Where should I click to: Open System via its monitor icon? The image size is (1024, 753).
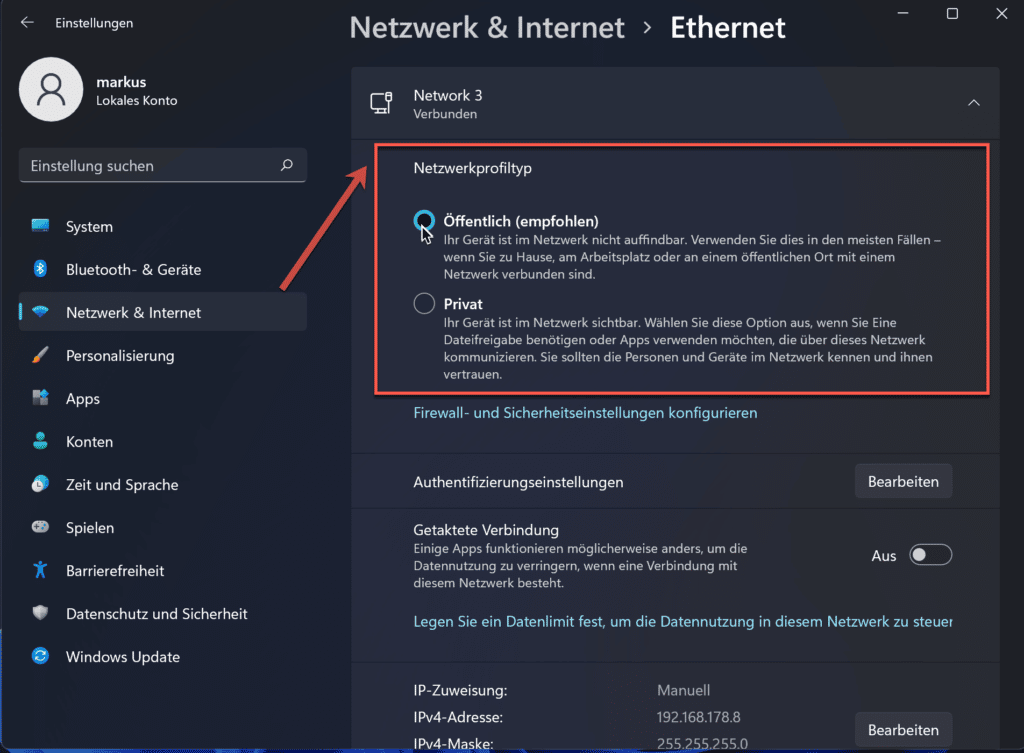click(x=40, y=226)
